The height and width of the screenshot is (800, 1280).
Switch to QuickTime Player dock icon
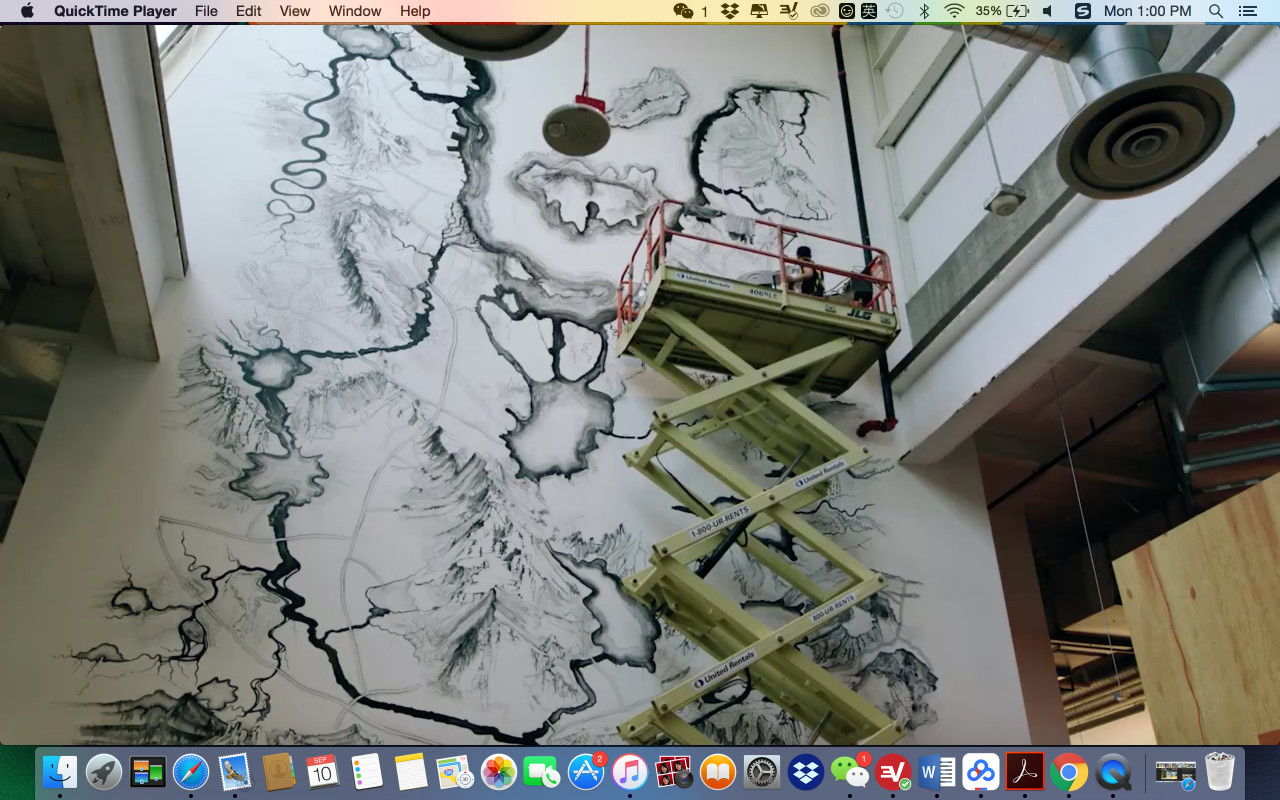(x=1113, y=772)
